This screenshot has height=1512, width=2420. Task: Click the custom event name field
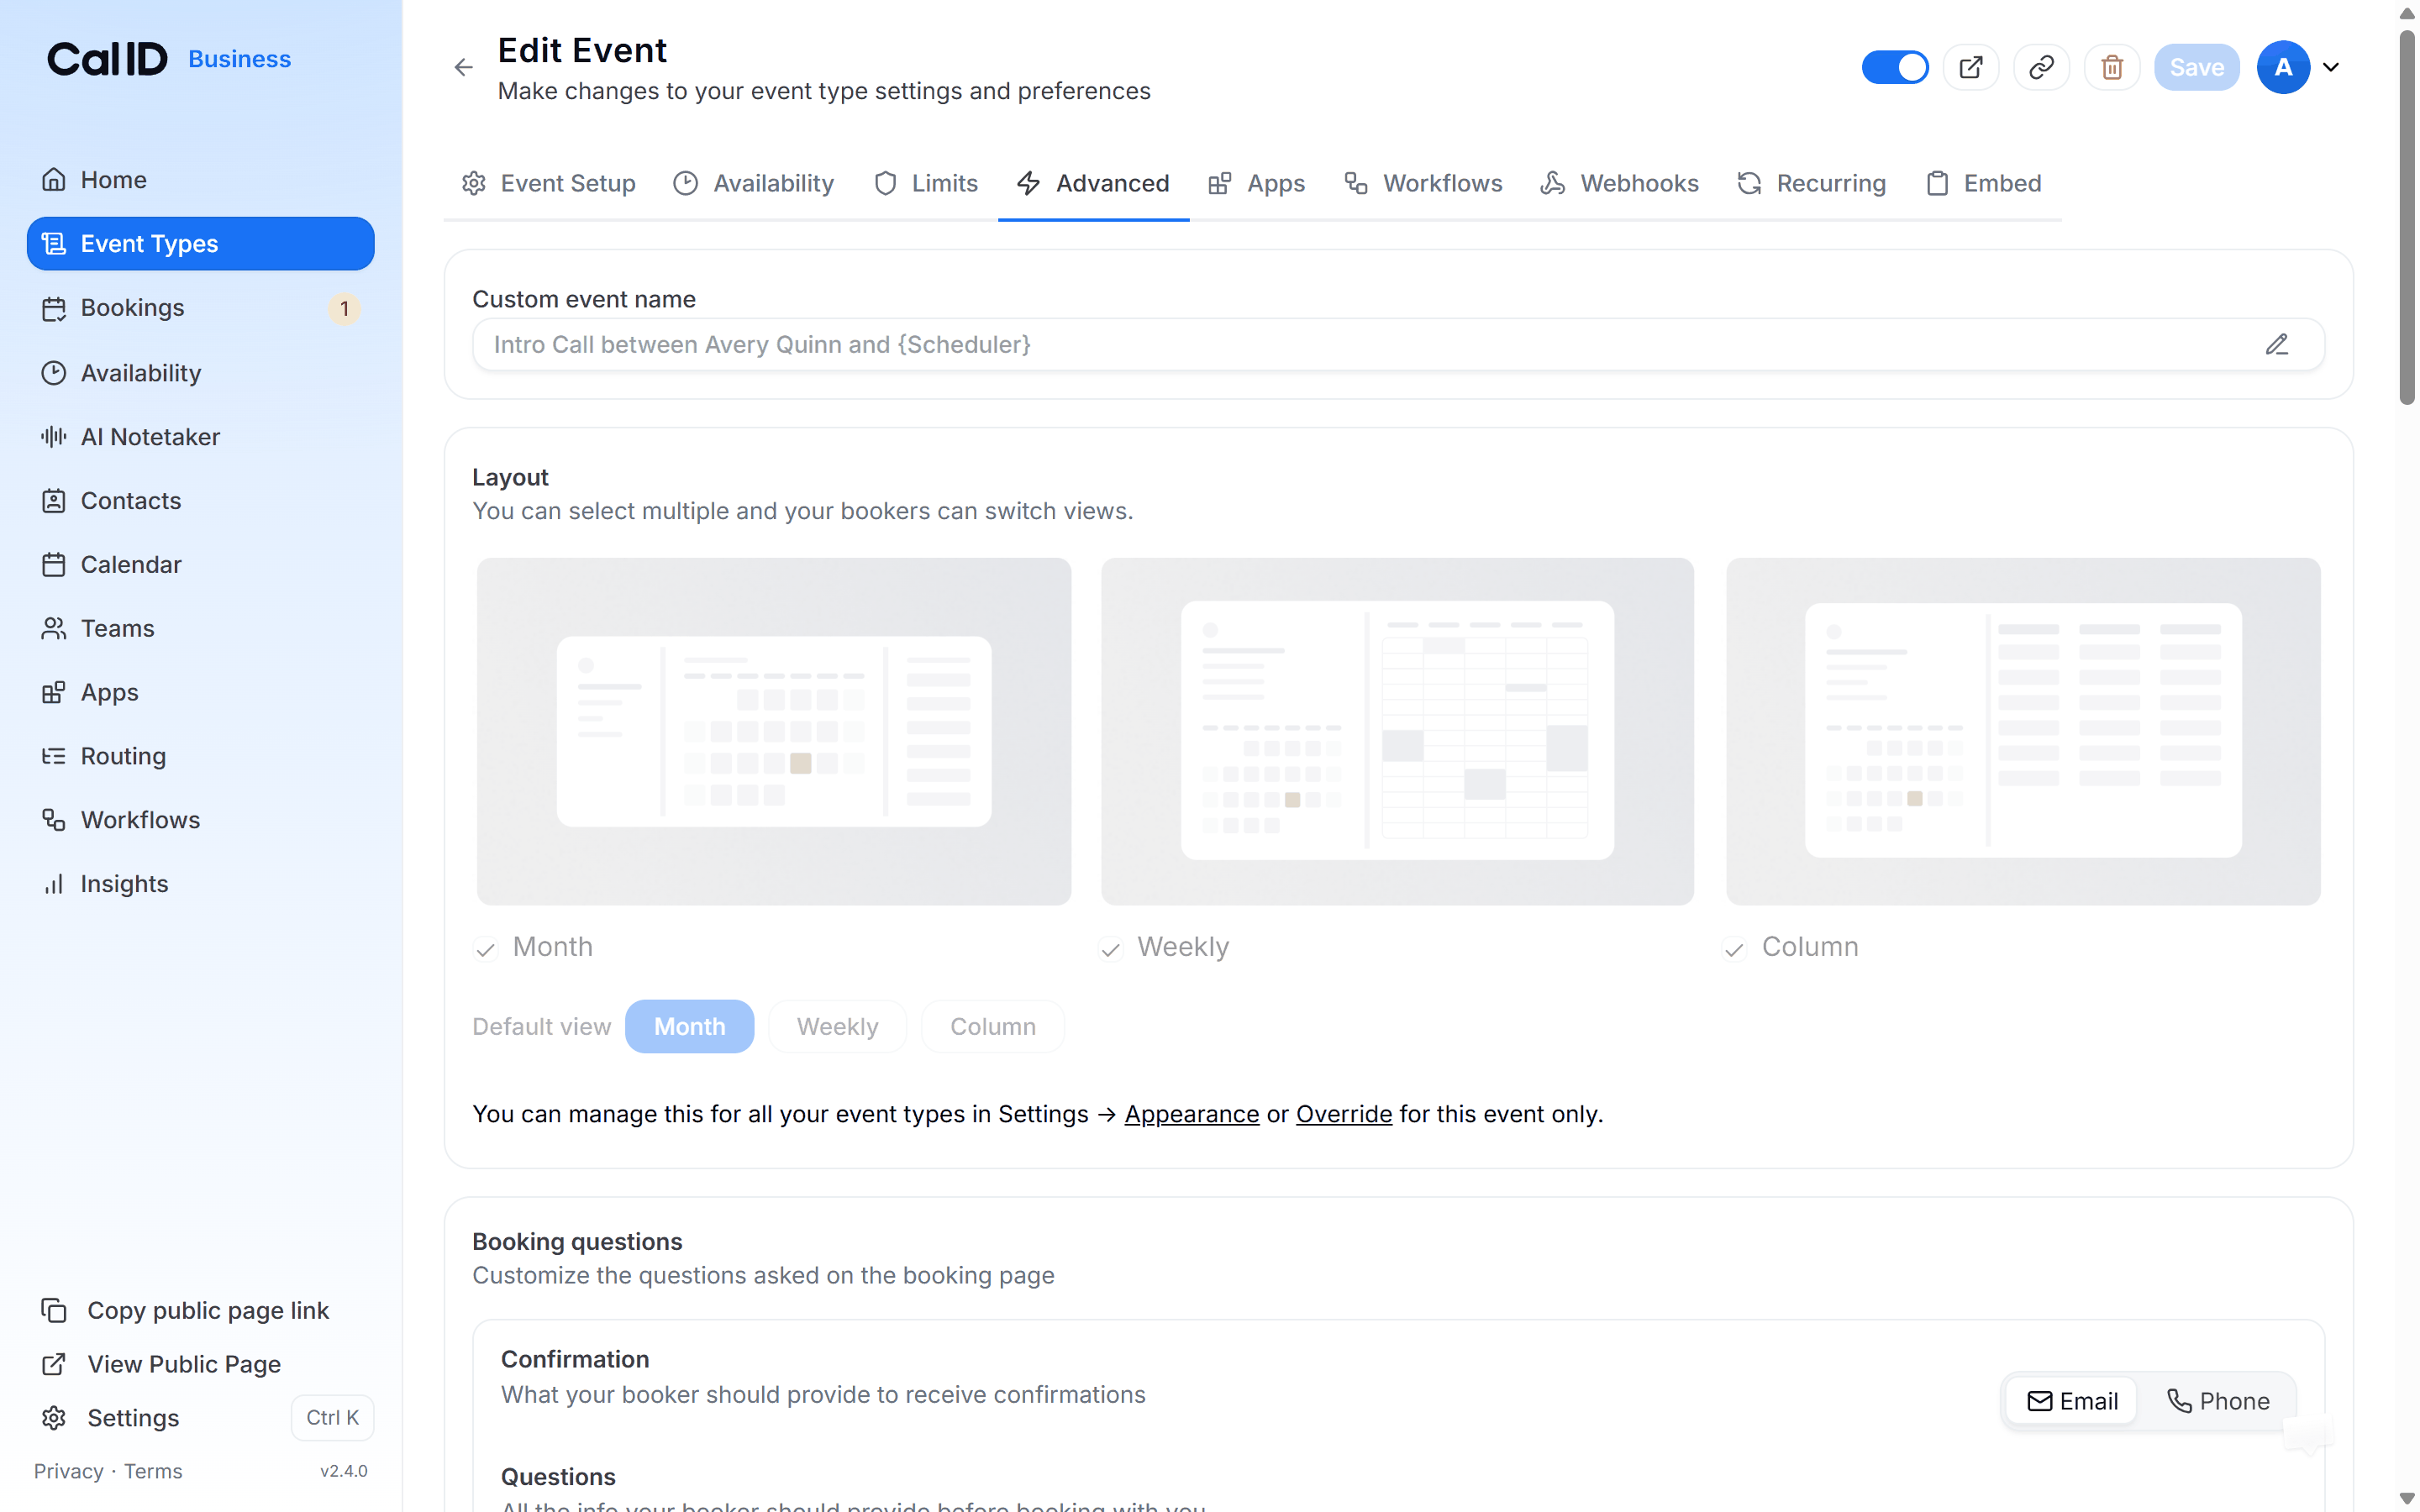pos(1398,344)
